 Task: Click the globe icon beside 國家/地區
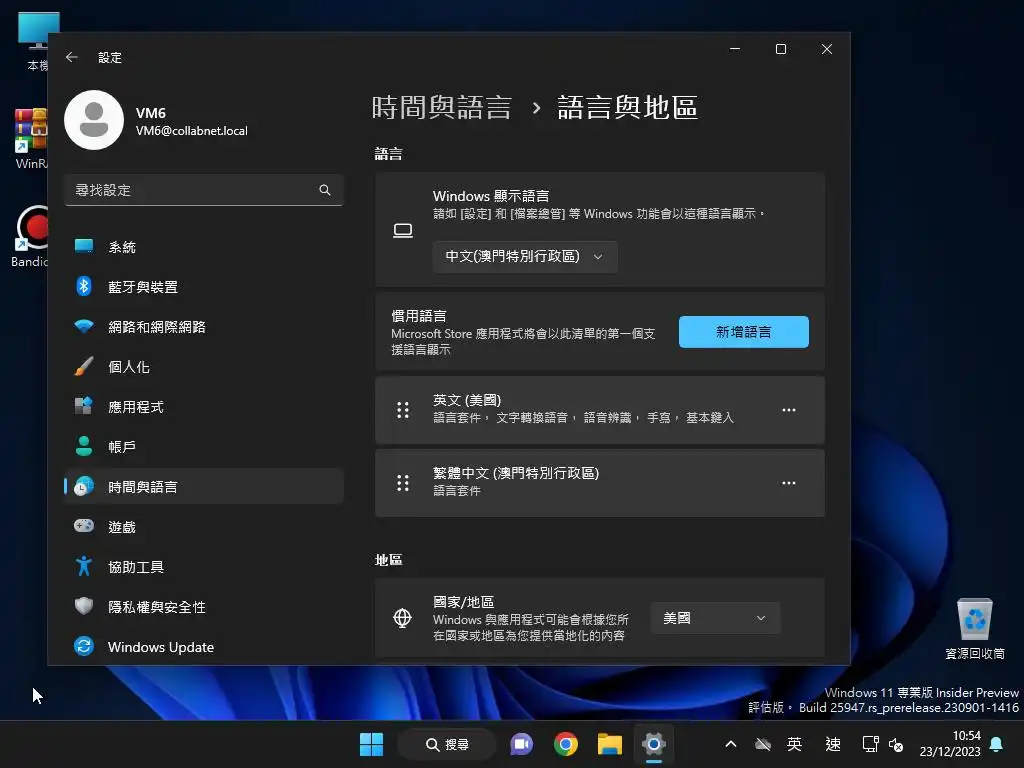click(402, 618)
